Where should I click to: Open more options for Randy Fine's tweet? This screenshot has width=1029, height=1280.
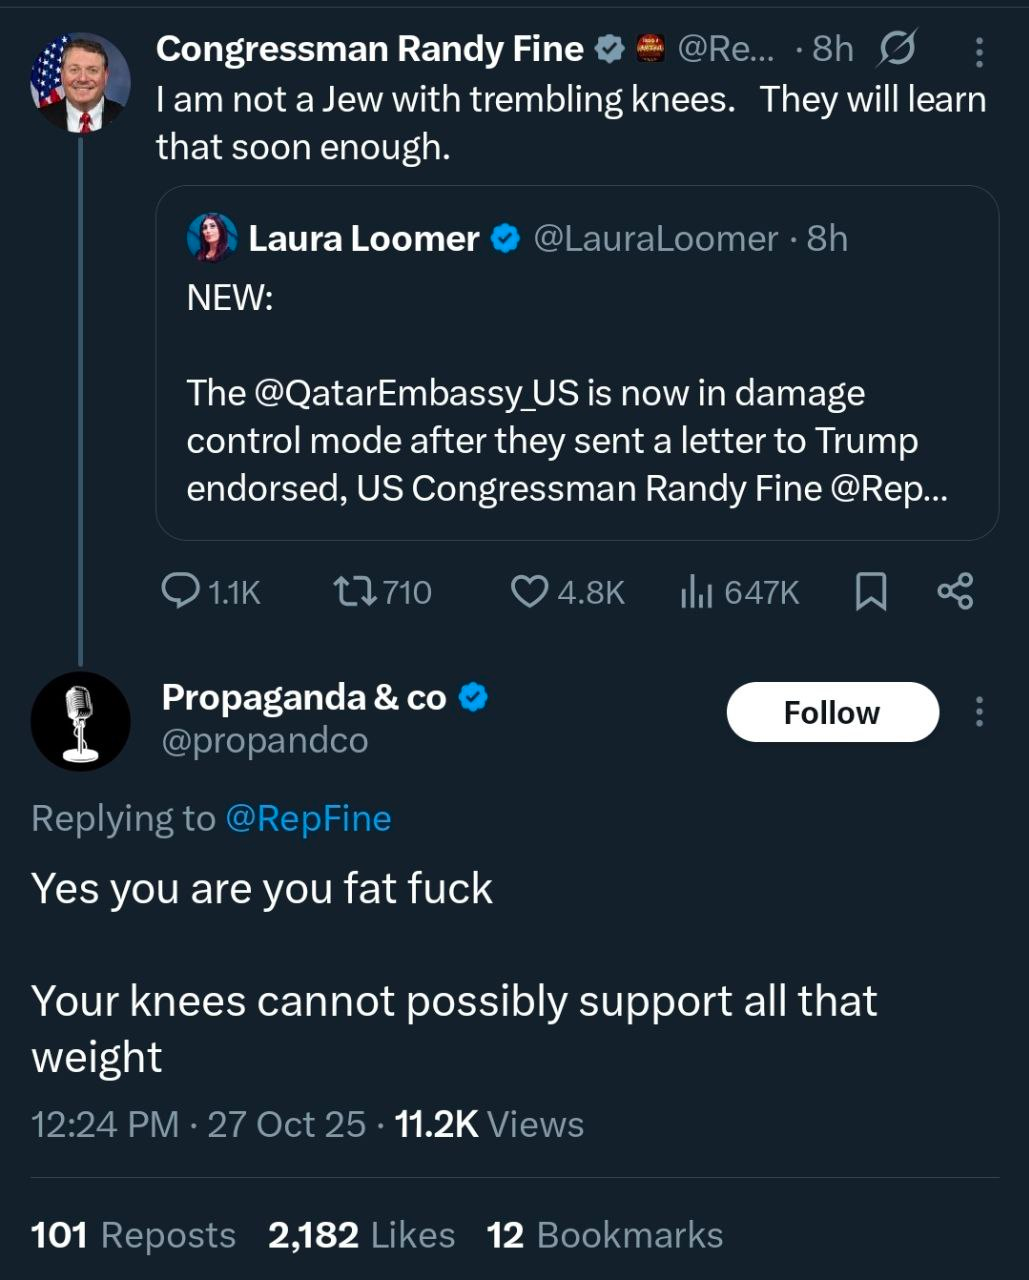979,51
